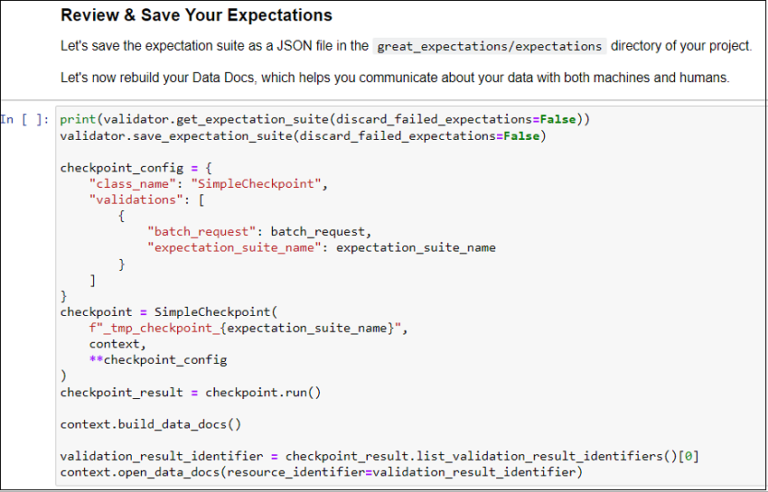Viewport: 768px width, 492px height.
Task: Click the context.open_data_docs code line
Action: tap(320, 472)
